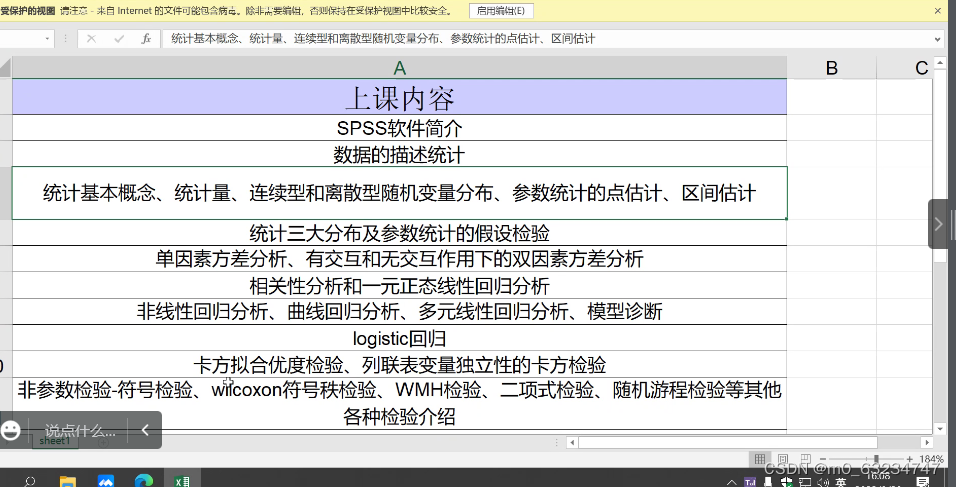Click inside the formula bar text field
Viewport: 956px width, 487px height.
(546, 39)
